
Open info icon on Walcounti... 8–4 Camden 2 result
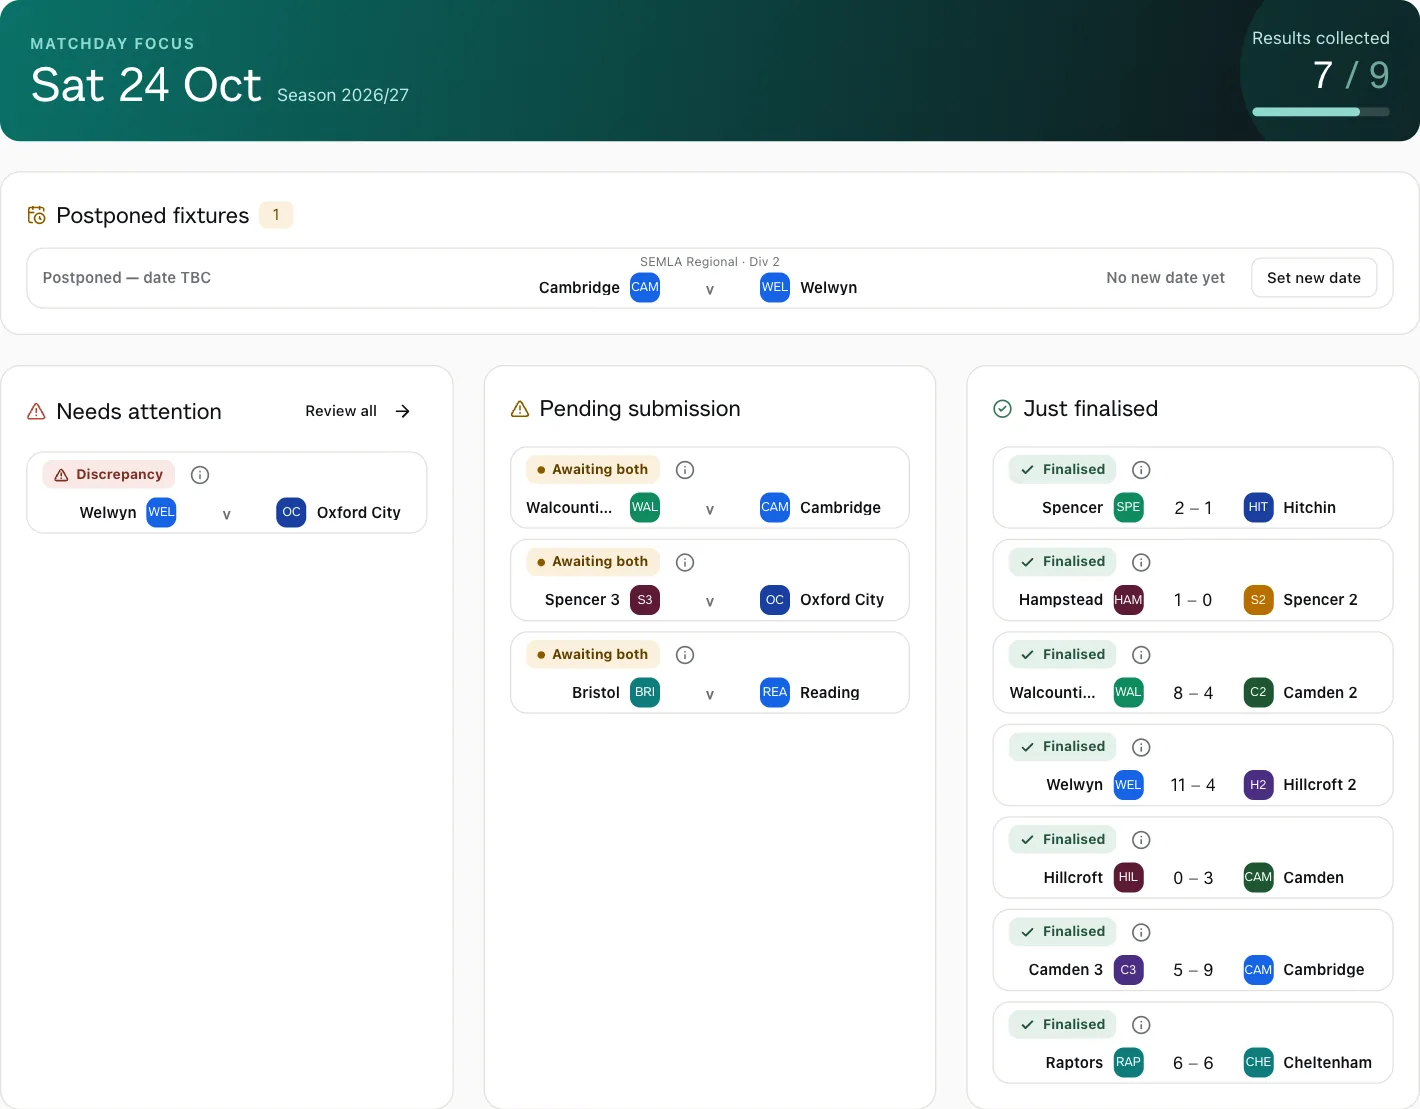coord(1141,655)
